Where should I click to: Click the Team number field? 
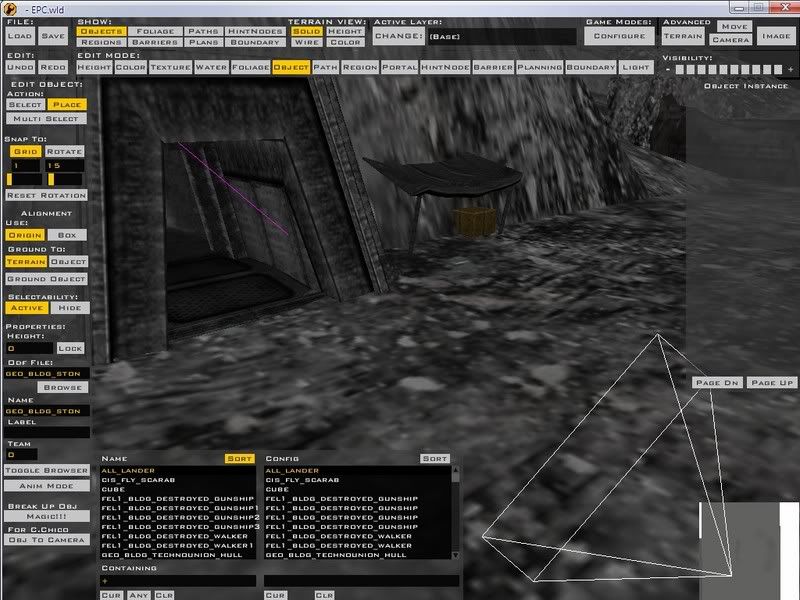point(21,455)
